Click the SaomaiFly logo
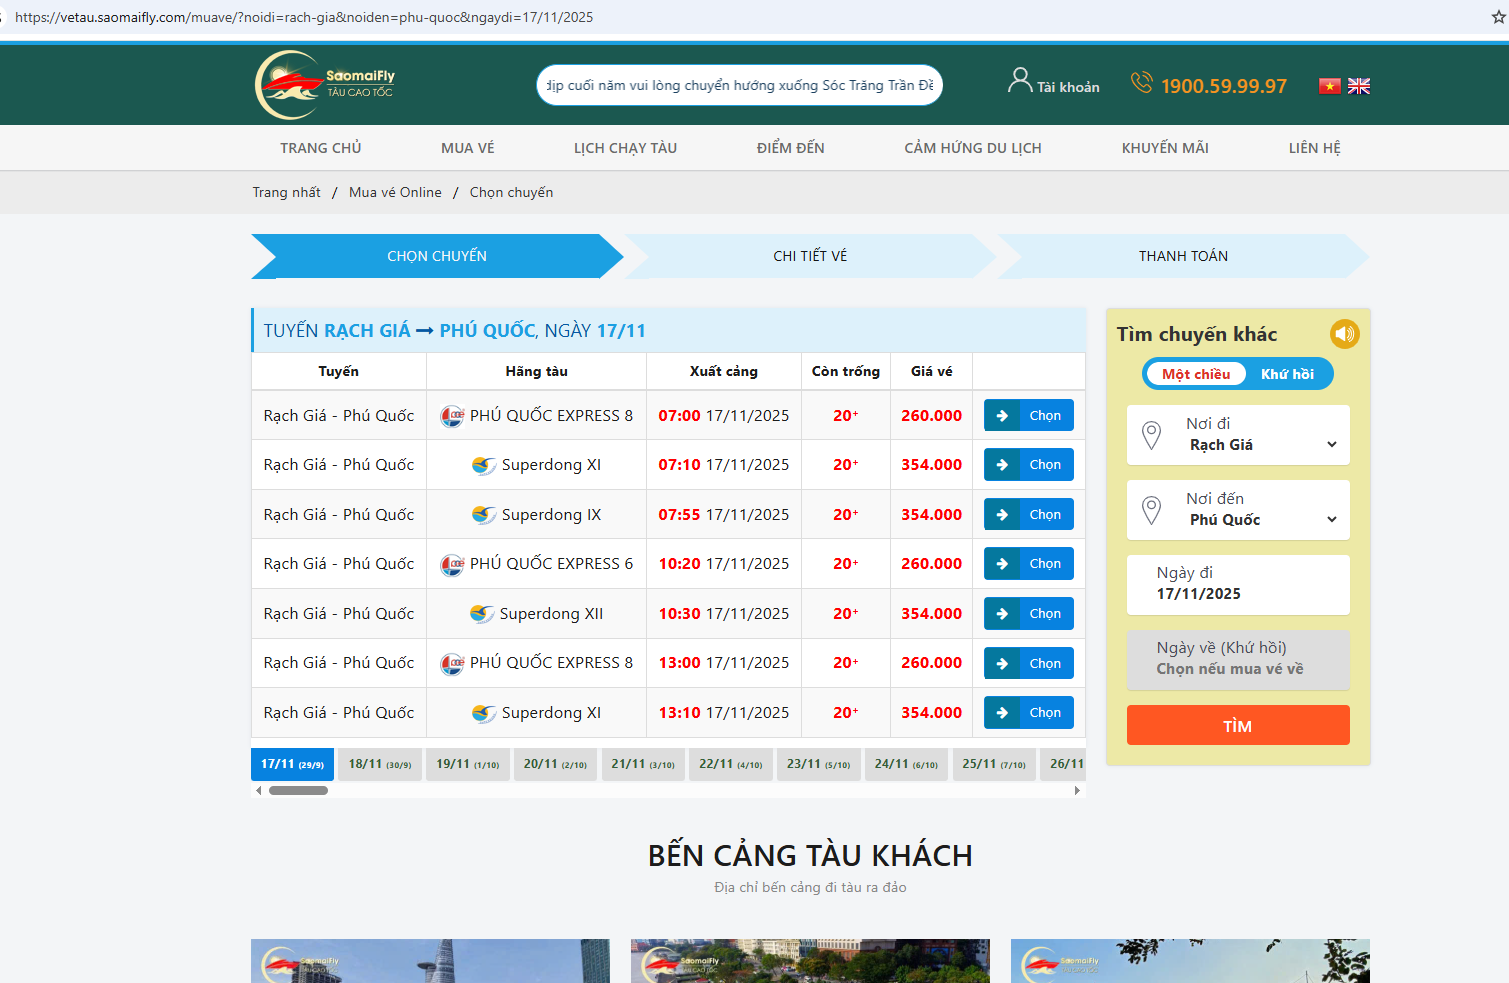Screen dimensions: 1509x983 point(325,85)
